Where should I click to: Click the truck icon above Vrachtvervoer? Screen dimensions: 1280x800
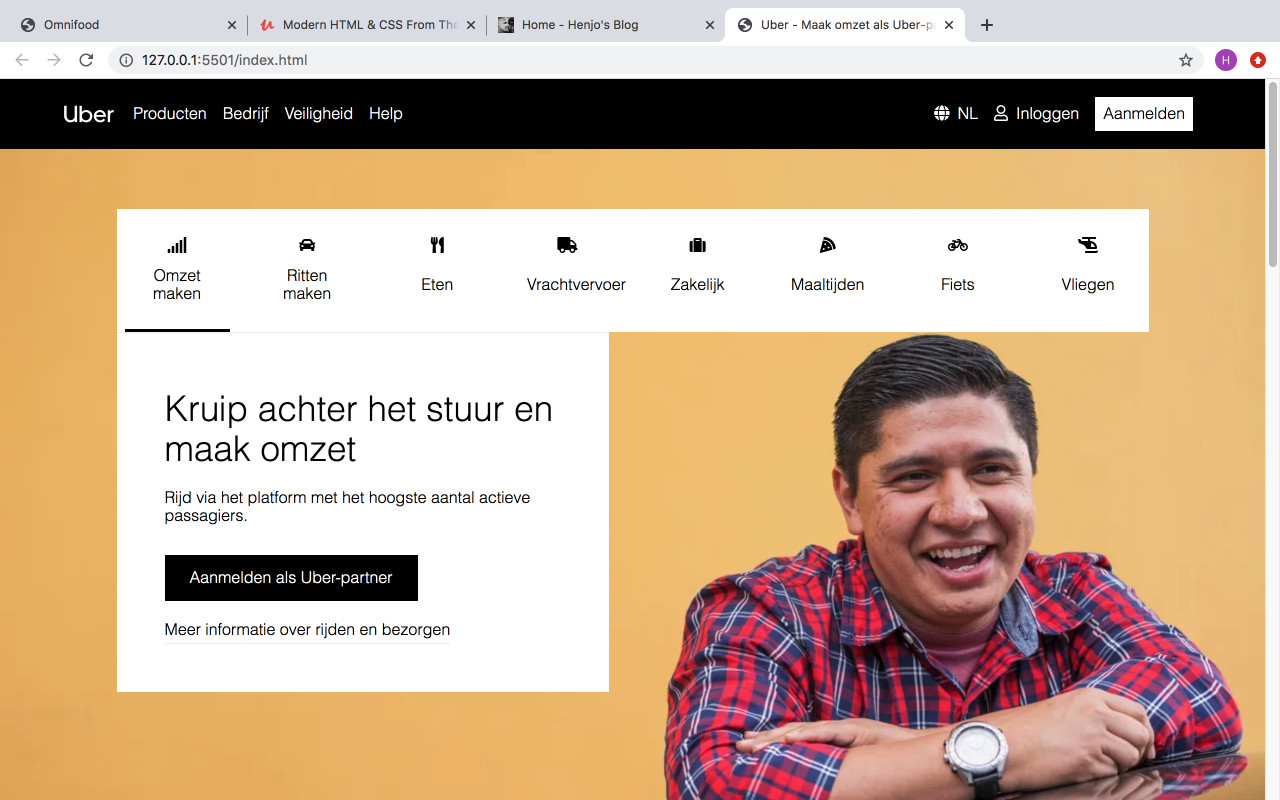pos(567,245)
